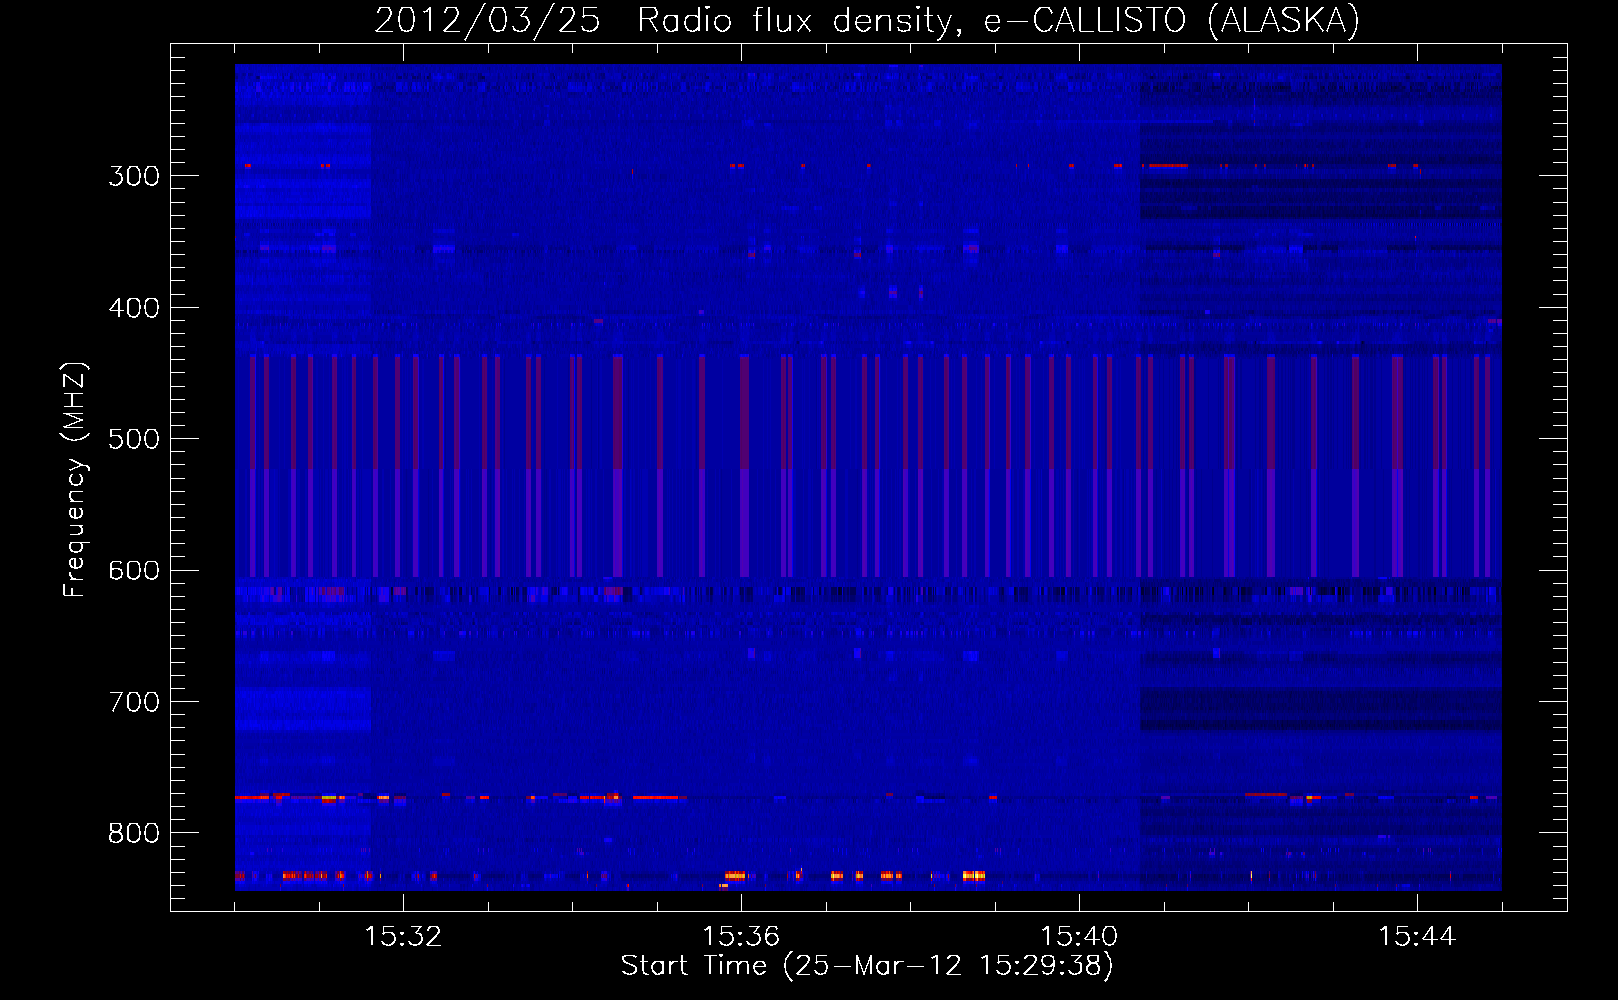Click the 15:32 time tick label

click(403, 937)
